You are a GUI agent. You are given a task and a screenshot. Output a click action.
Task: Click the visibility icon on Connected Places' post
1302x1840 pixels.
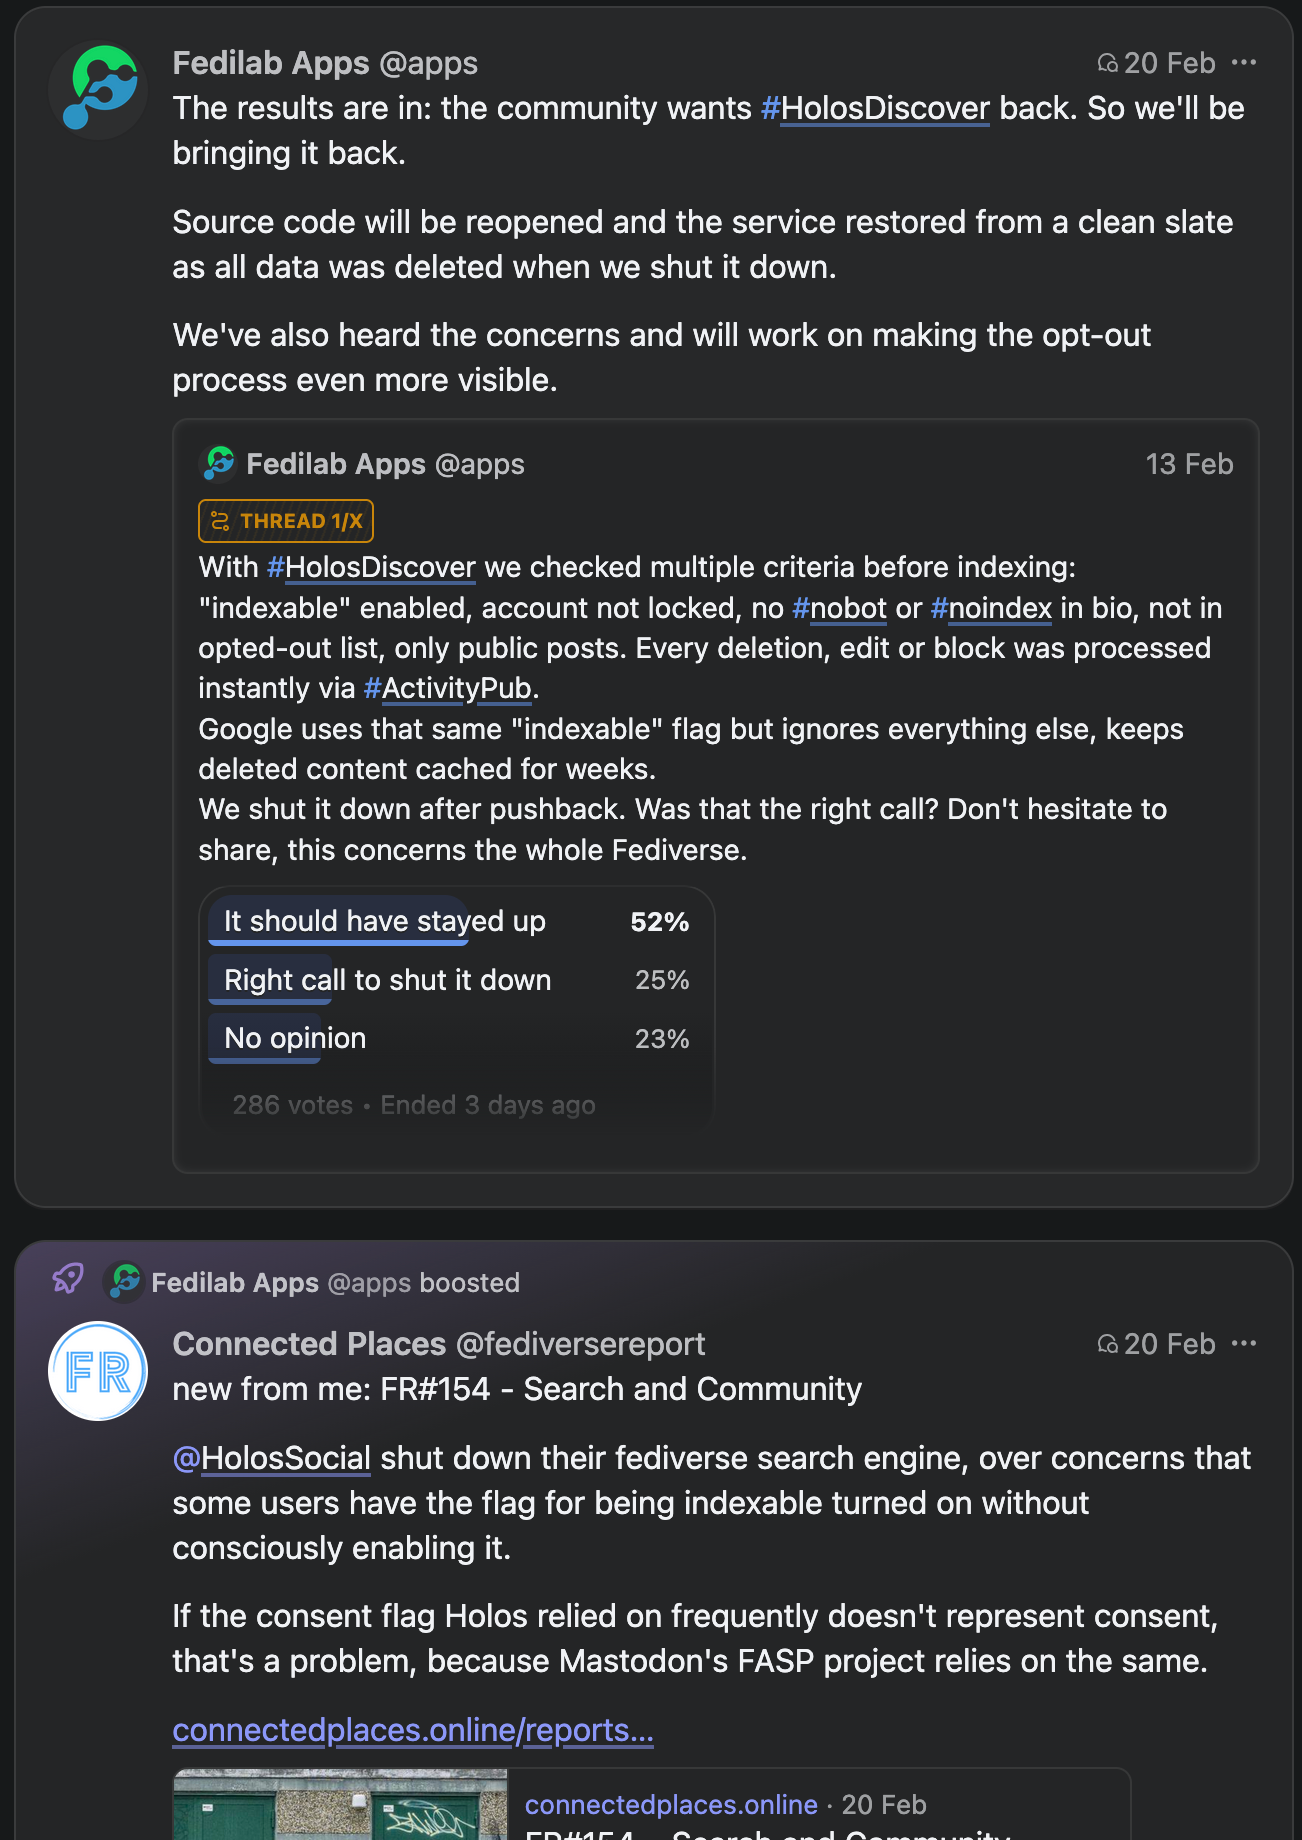point(1106,1344)
